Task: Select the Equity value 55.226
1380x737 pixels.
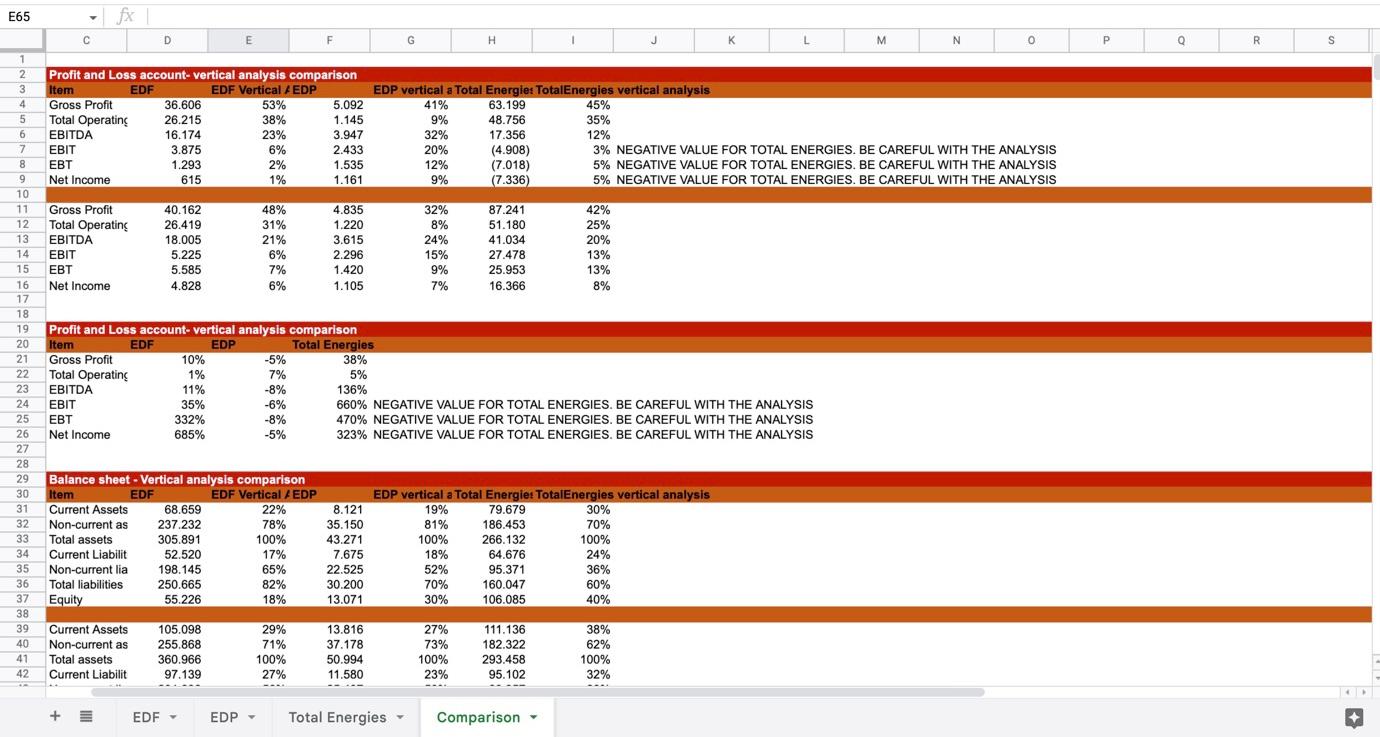Action: (x=167, y=600)
